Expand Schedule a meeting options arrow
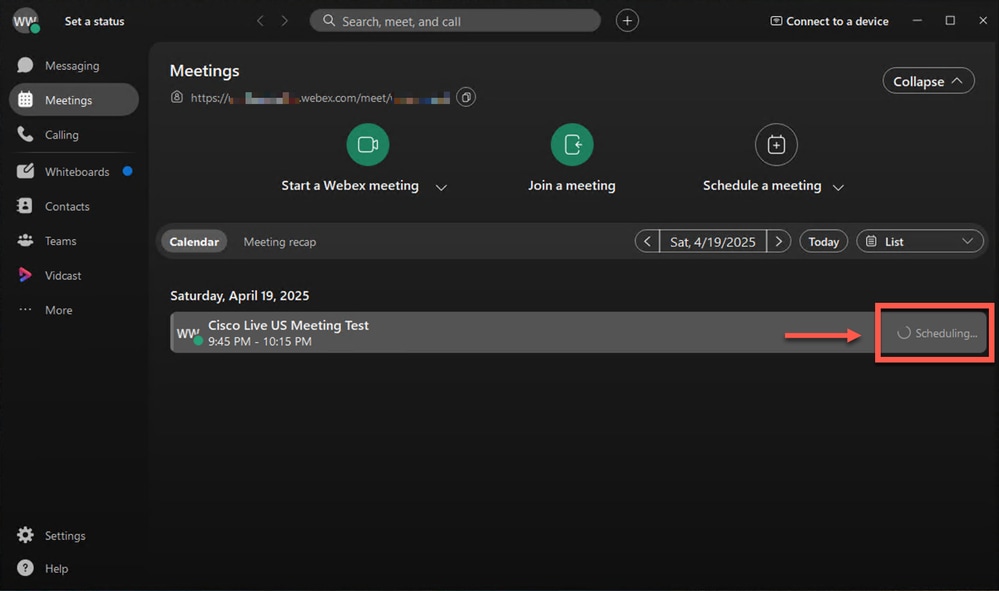 tap(838, 187)
